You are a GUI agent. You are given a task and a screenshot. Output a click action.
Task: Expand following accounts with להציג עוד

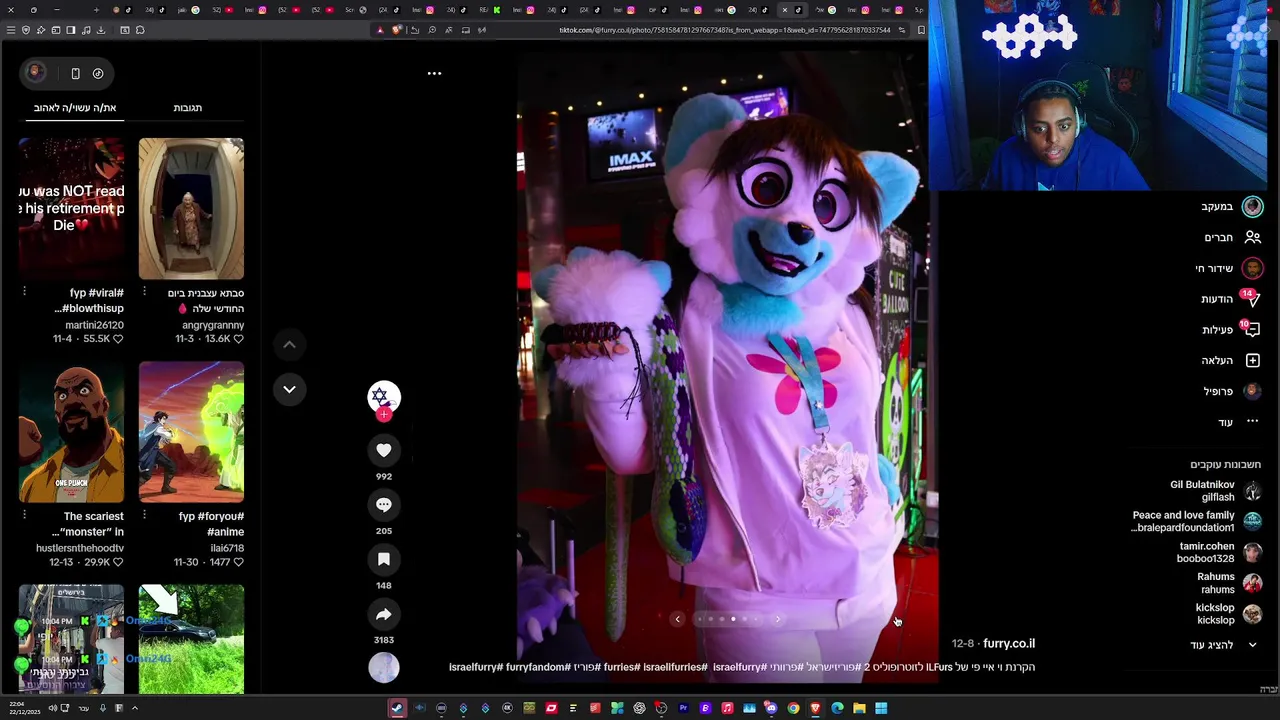click(x=1223, y=645)
